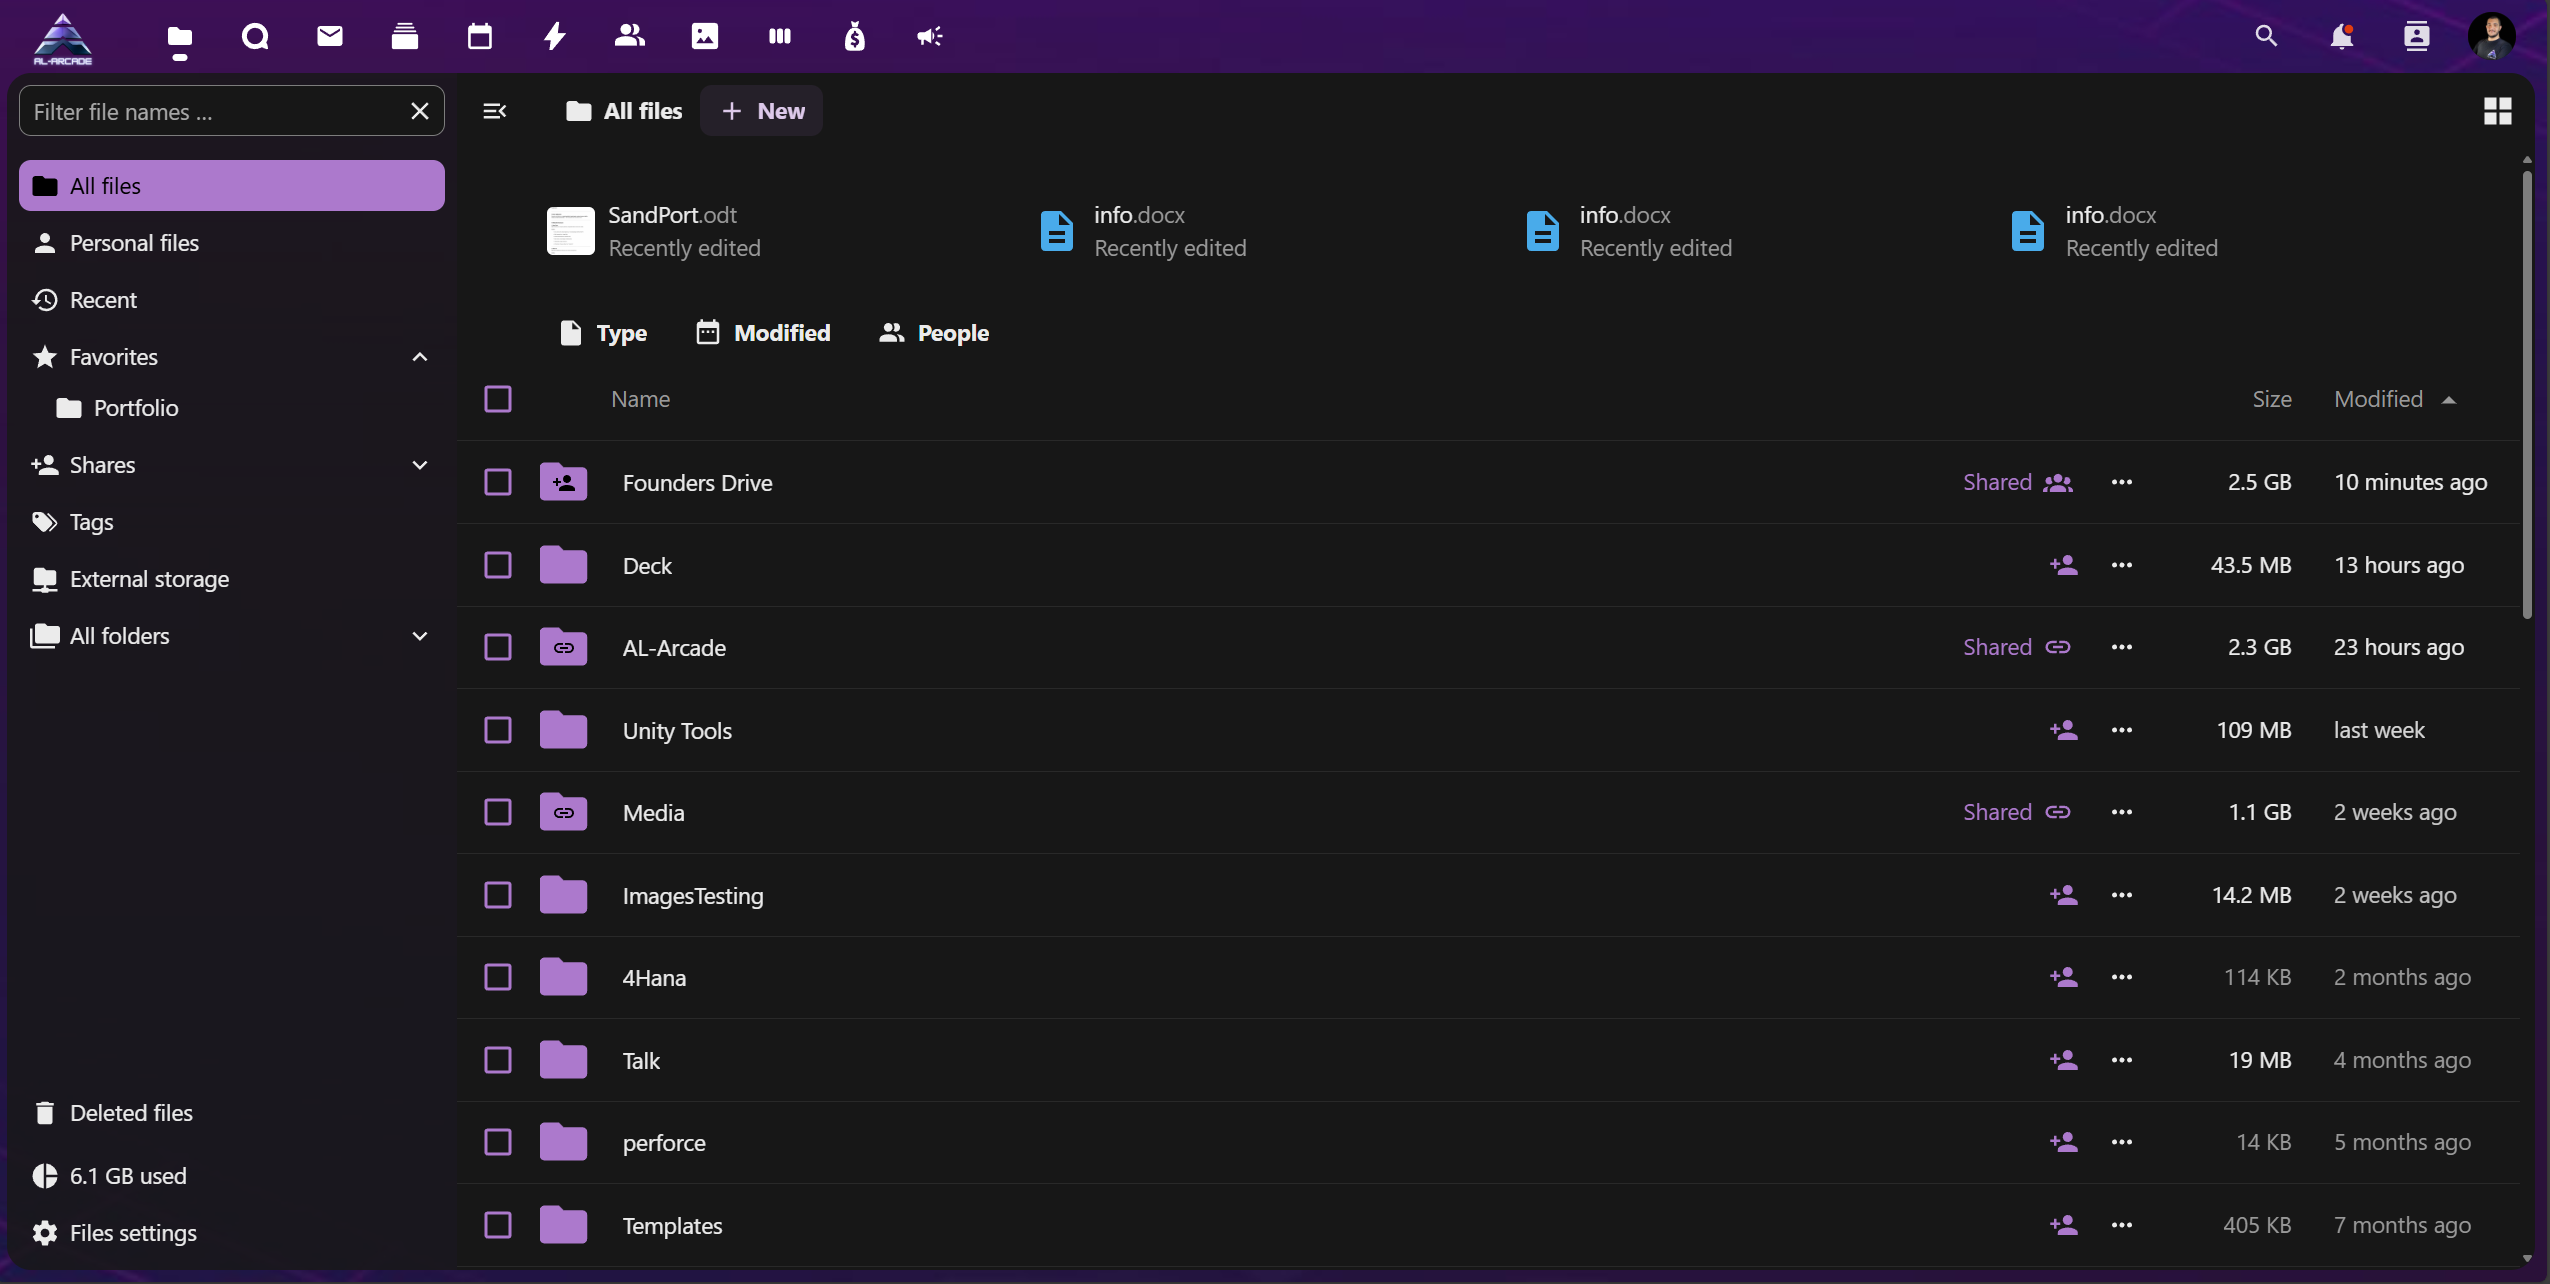
Task: Expand the All folders section
Action: pos(420,636)
